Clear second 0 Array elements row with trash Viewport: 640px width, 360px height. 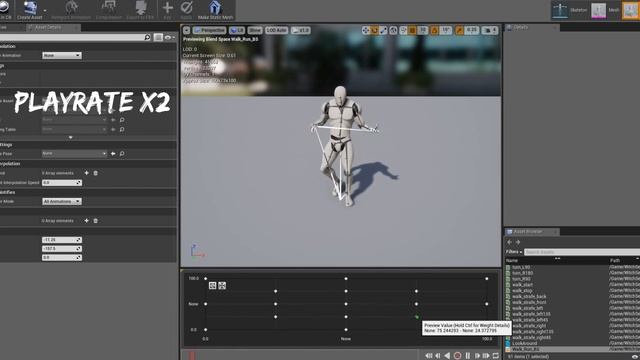(x=96, y=220)
